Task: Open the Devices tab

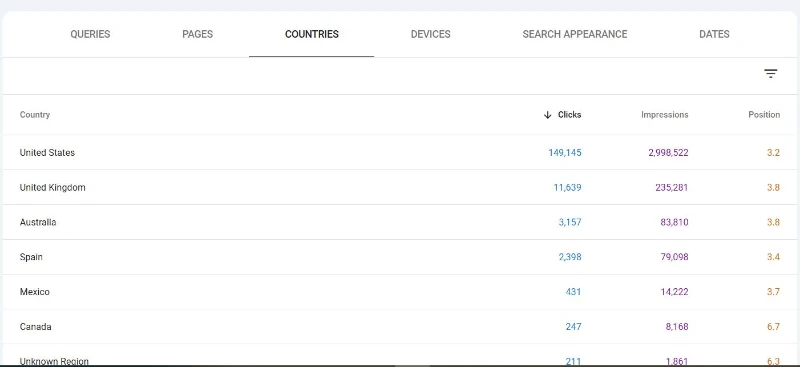Action: point(431,34)
